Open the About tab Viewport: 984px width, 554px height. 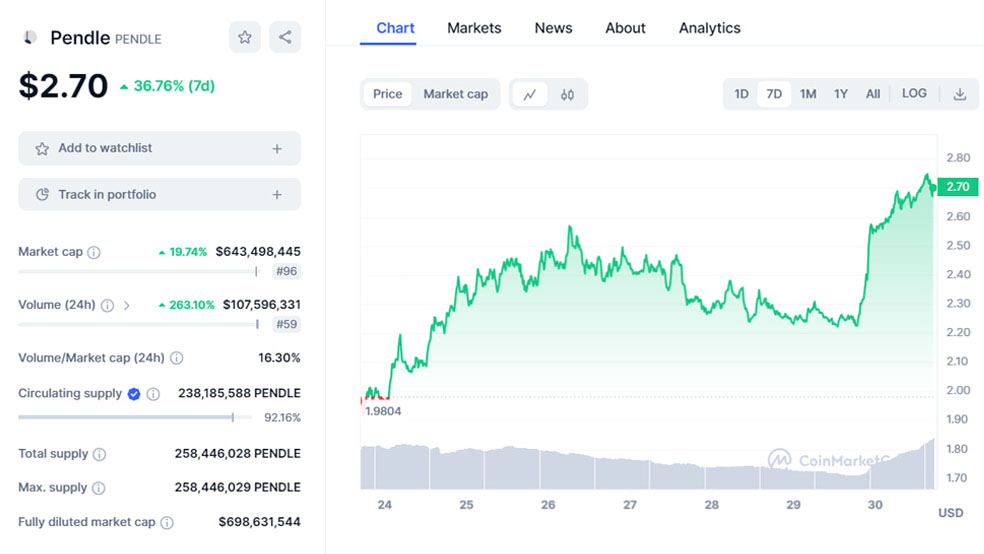point(625,28)
